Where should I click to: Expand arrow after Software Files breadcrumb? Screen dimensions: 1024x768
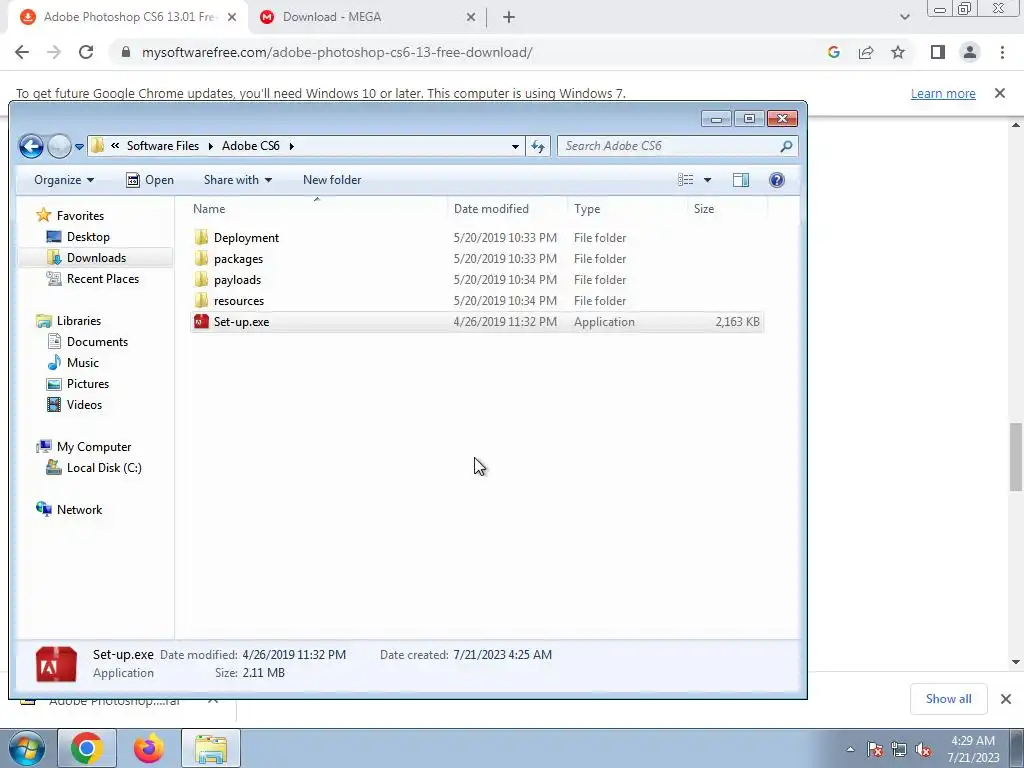tap(210, 146)
